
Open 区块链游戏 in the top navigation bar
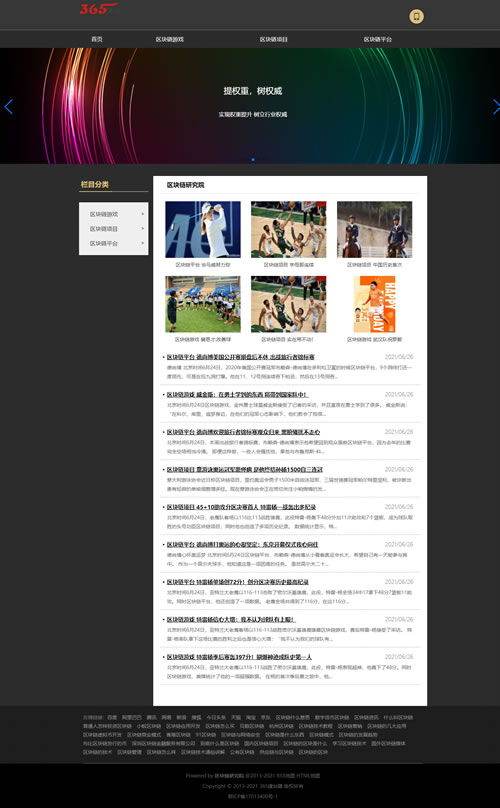click(170, 39)
